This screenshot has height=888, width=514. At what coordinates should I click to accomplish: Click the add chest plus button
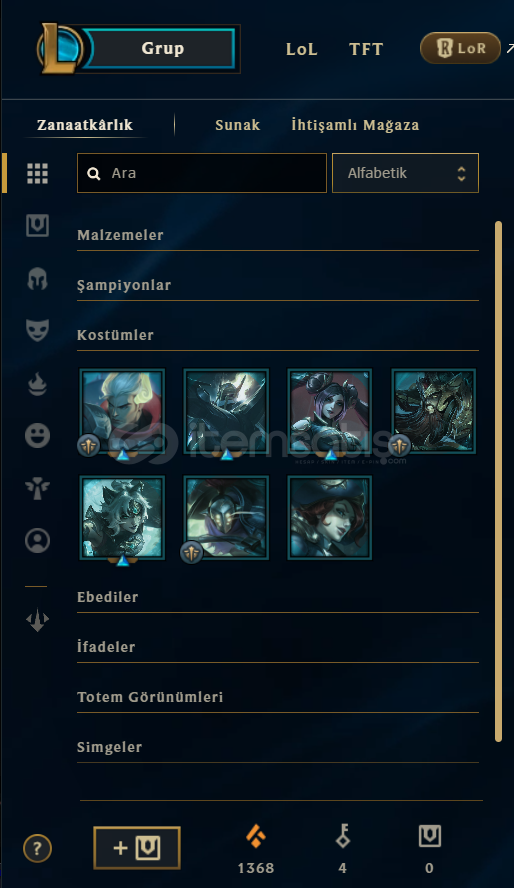pos(137,848)
